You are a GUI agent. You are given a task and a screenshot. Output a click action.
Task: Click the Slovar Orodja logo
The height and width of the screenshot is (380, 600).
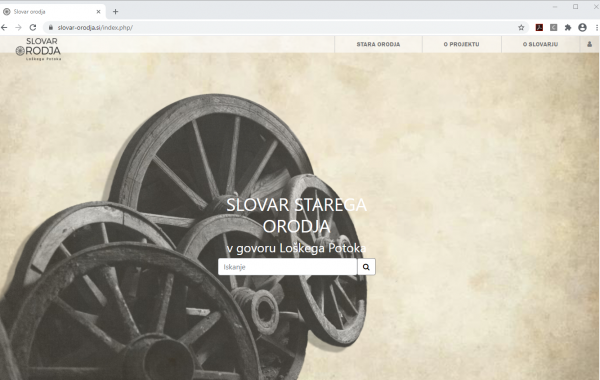pyautogui.click(x=38, y=49)
